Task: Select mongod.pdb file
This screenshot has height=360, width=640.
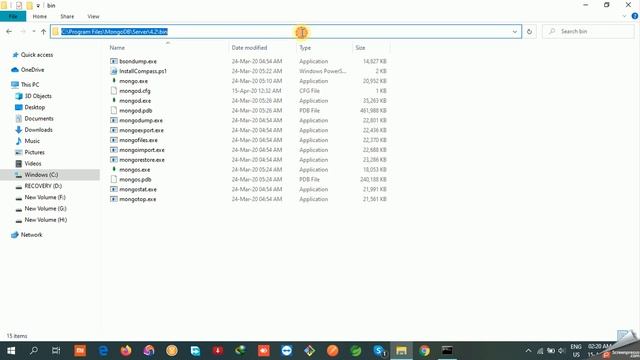Action: point(136,111)
